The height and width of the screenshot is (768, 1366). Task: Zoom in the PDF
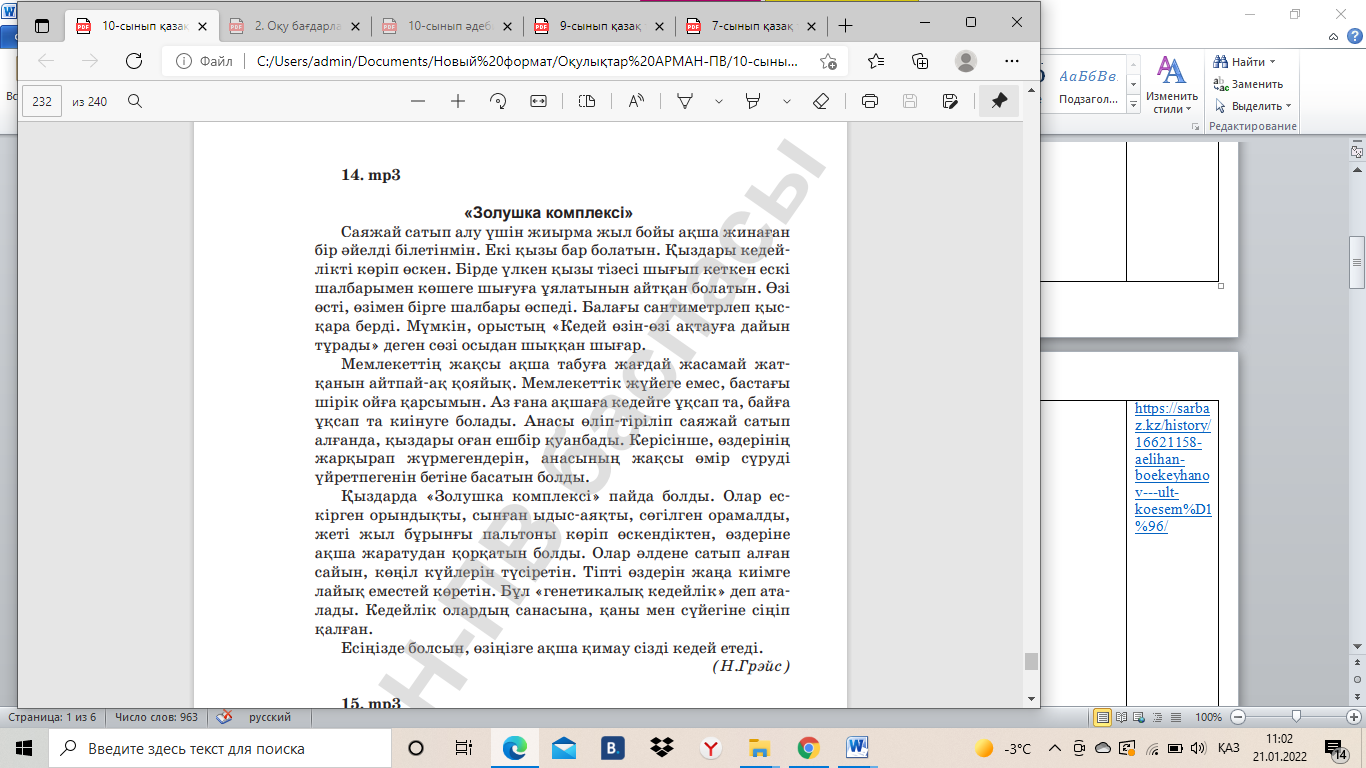point(458,101)
